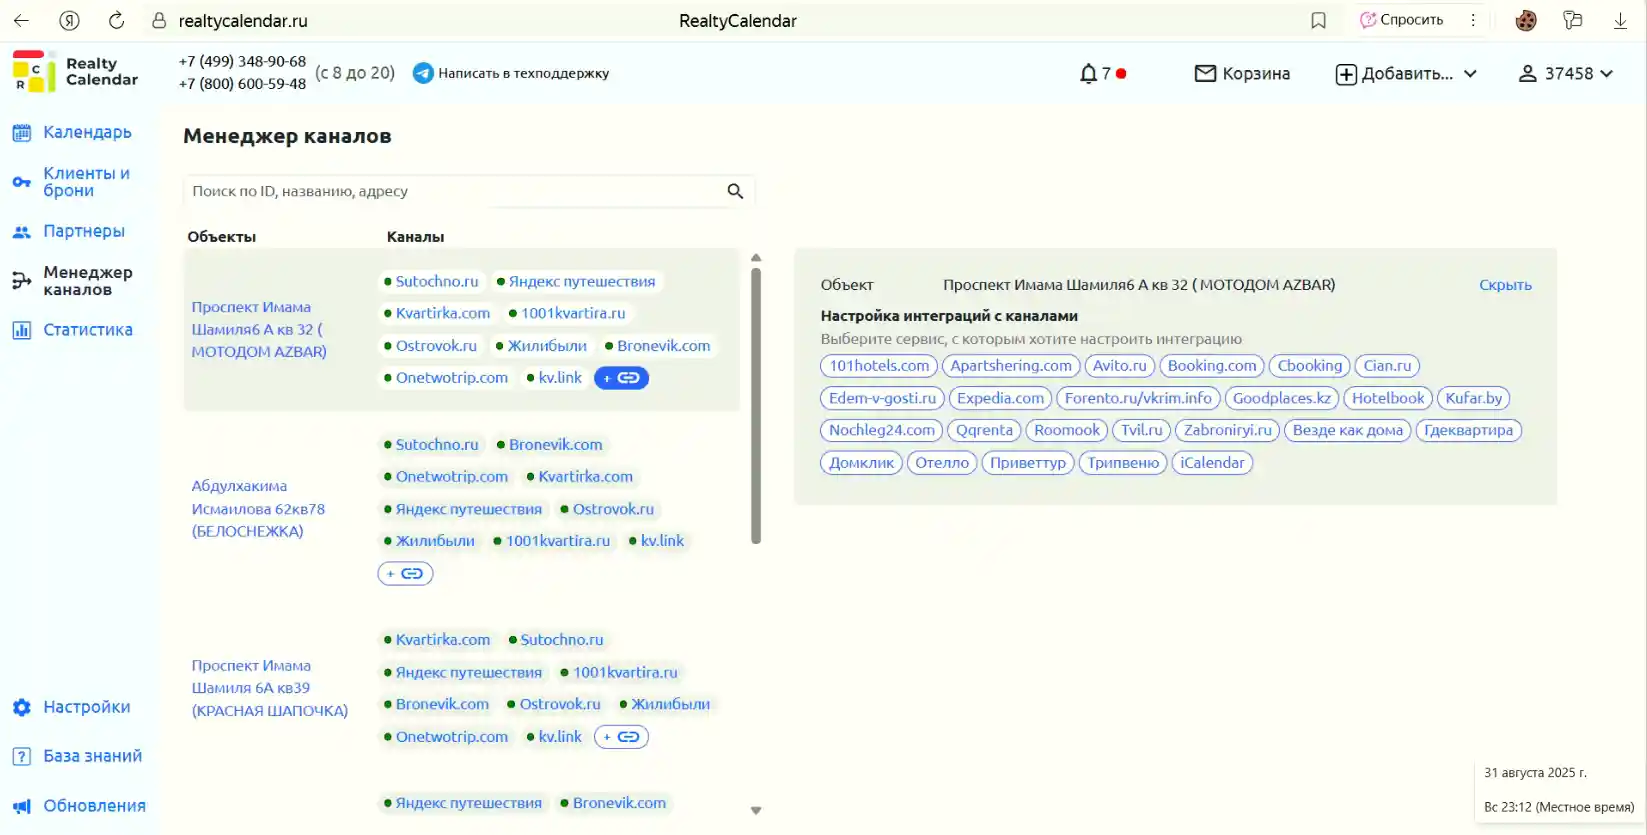Open the Yandex home icon
The image size is (1647, 835).
[69, 20]
